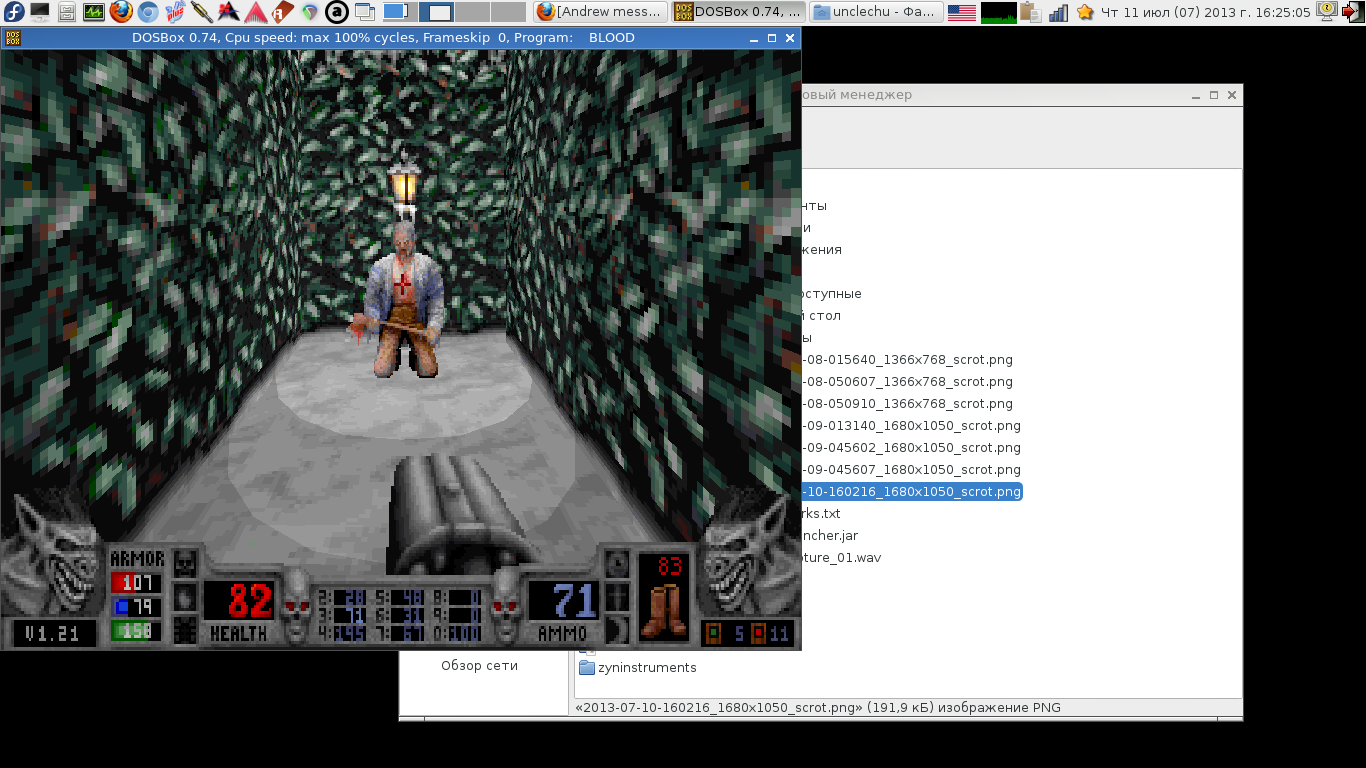Click the yellow star tray icon
The height and width of the screenshot is (768, 1366).
(1085, 12)
